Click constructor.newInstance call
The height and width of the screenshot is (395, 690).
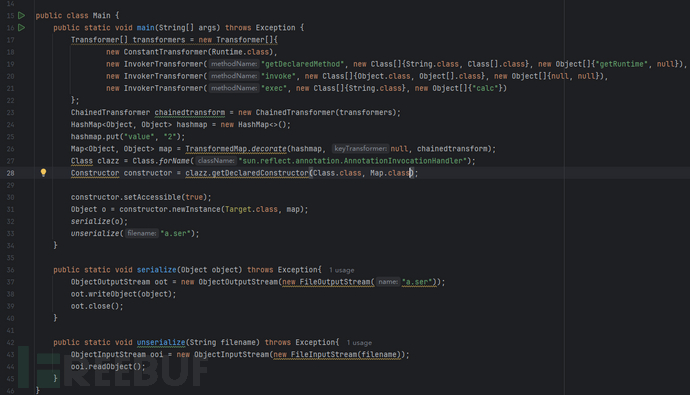170,209
